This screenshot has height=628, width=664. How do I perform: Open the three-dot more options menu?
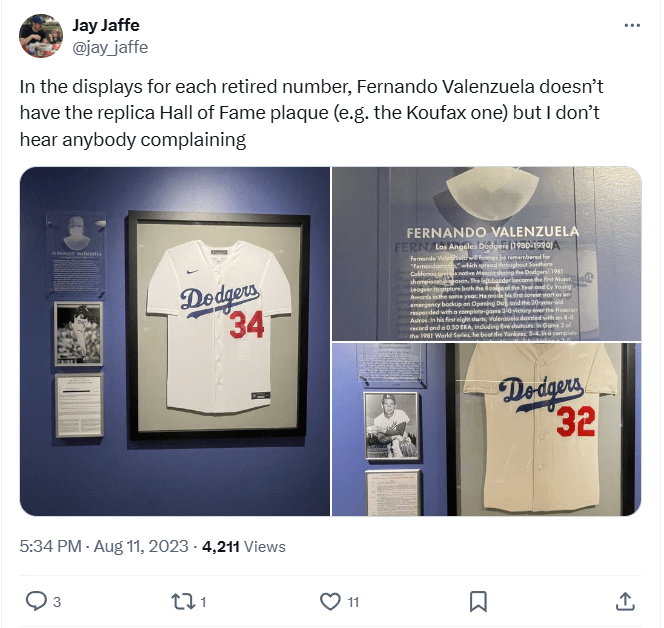tap(632, 25)
